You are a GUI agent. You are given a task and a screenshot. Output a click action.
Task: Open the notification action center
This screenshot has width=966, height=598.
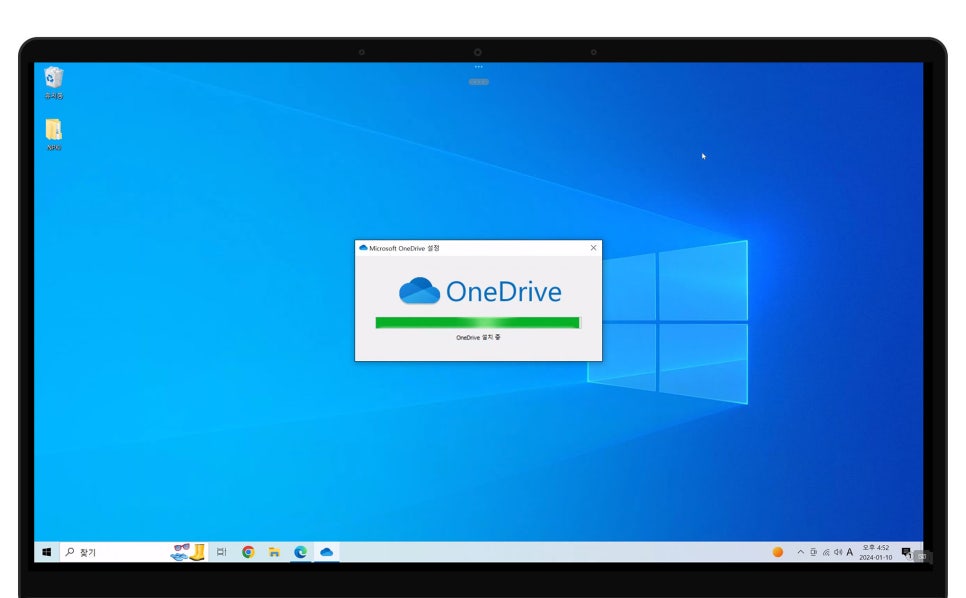pos(906,552)
